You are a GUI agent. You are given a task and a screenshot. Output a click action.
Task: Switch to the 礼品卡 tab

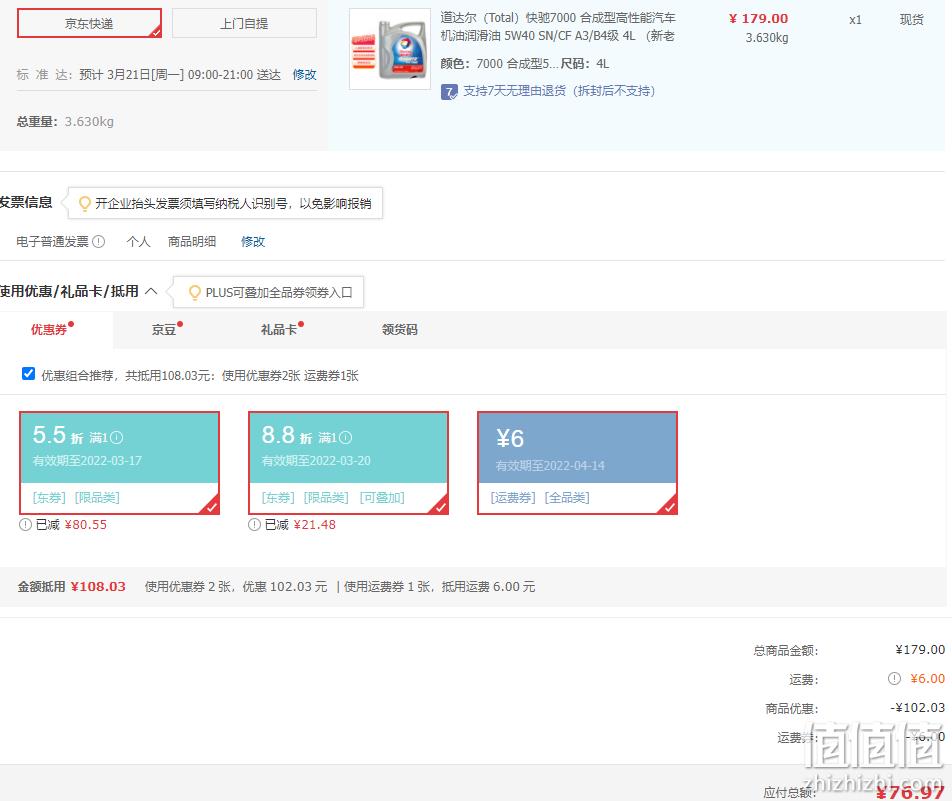pyautogui.click(x=279, y=330)
